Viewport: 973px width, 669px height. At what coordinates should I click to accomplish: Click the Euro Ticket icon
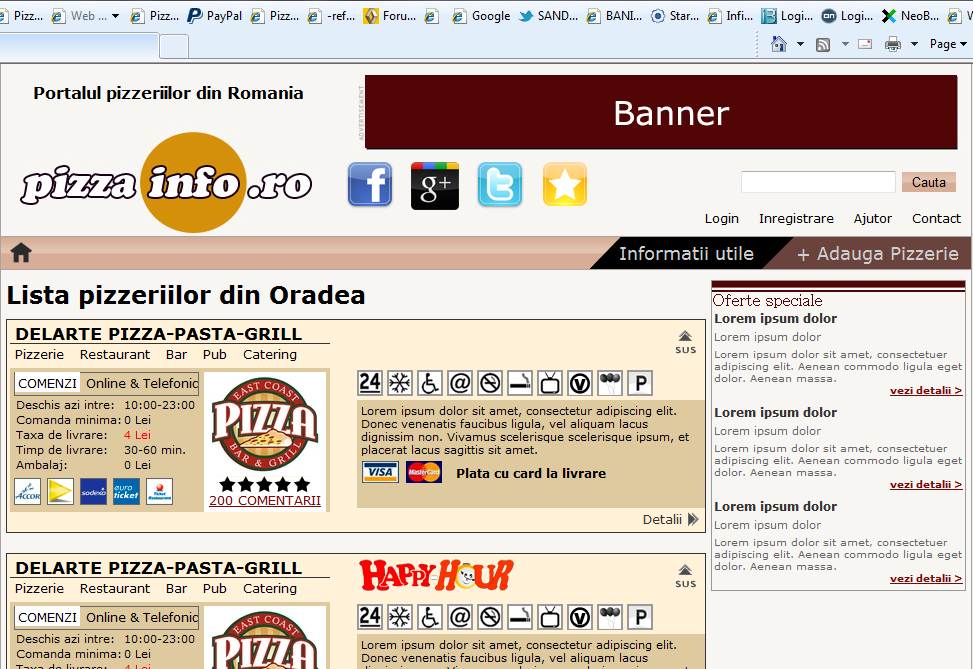(x=127, y=492)
